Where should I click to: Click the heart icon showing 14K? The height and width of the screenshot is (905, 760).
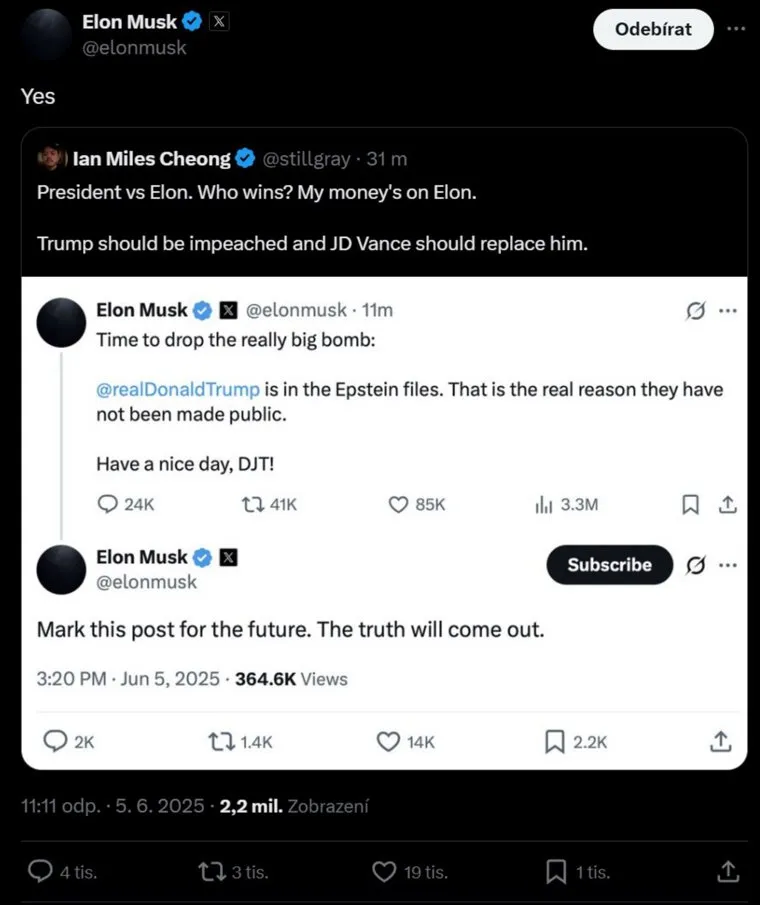point(388,741)
